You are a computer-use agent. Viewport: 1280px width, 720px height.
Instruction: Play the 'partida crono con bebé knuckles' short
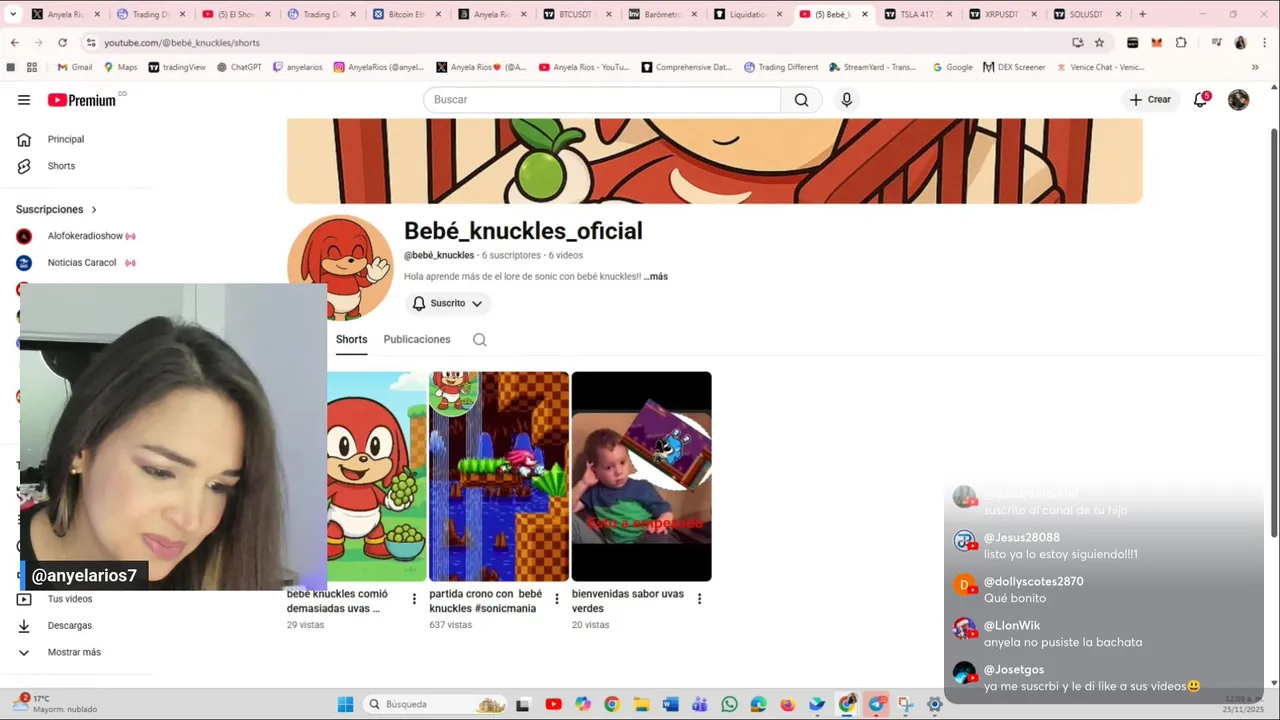pos(499,476)
